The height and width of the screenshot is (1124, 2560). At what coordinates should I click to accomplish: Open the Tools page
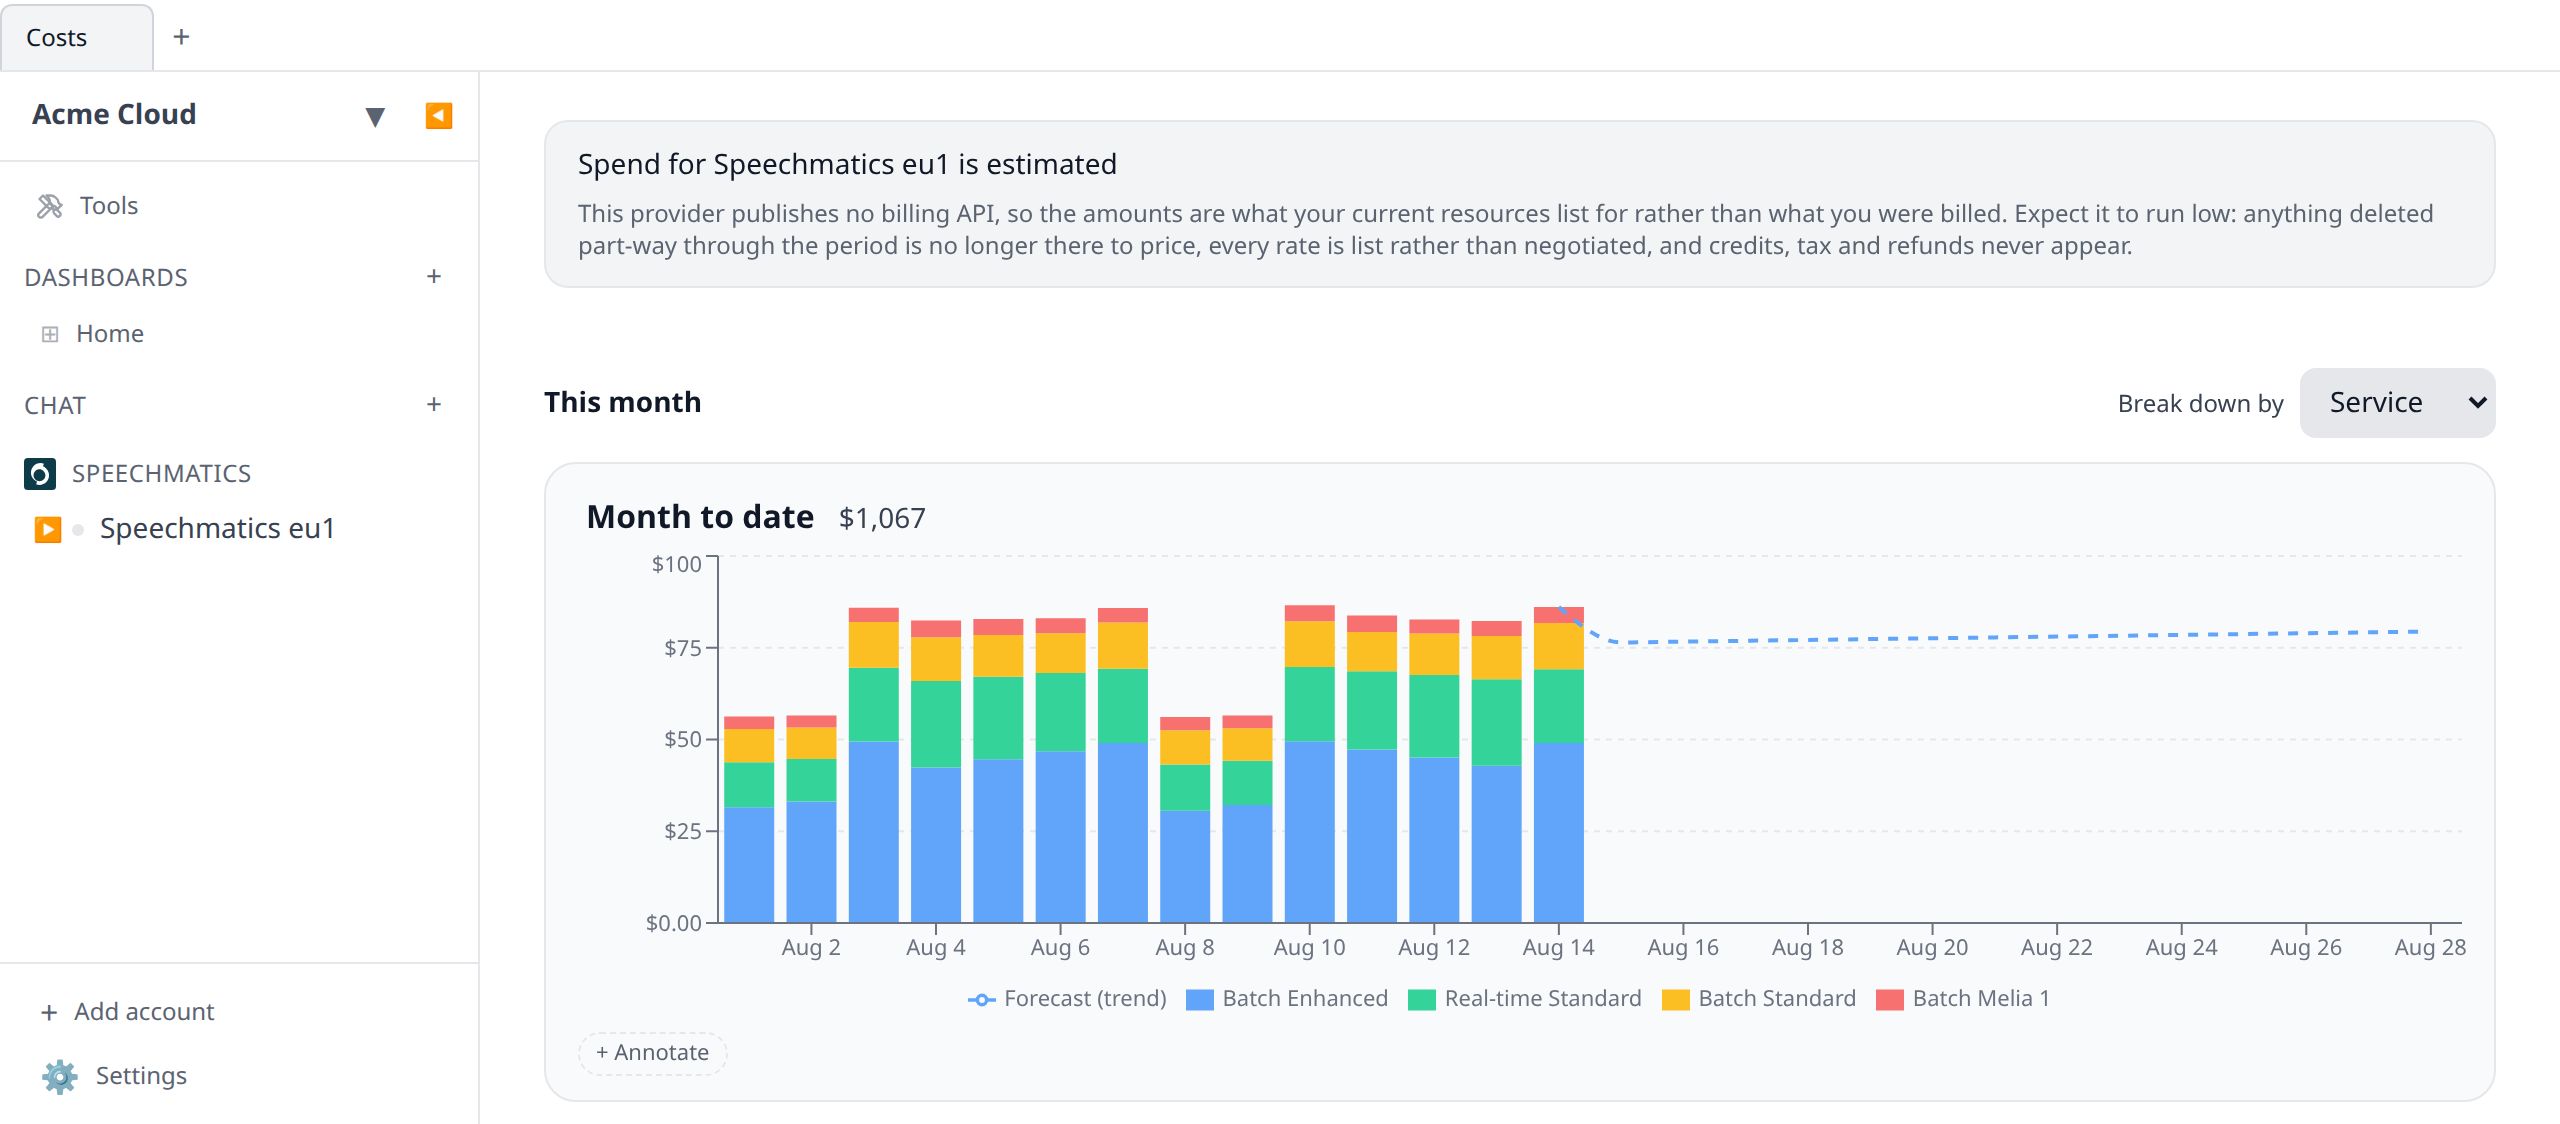tap(108, 206)
